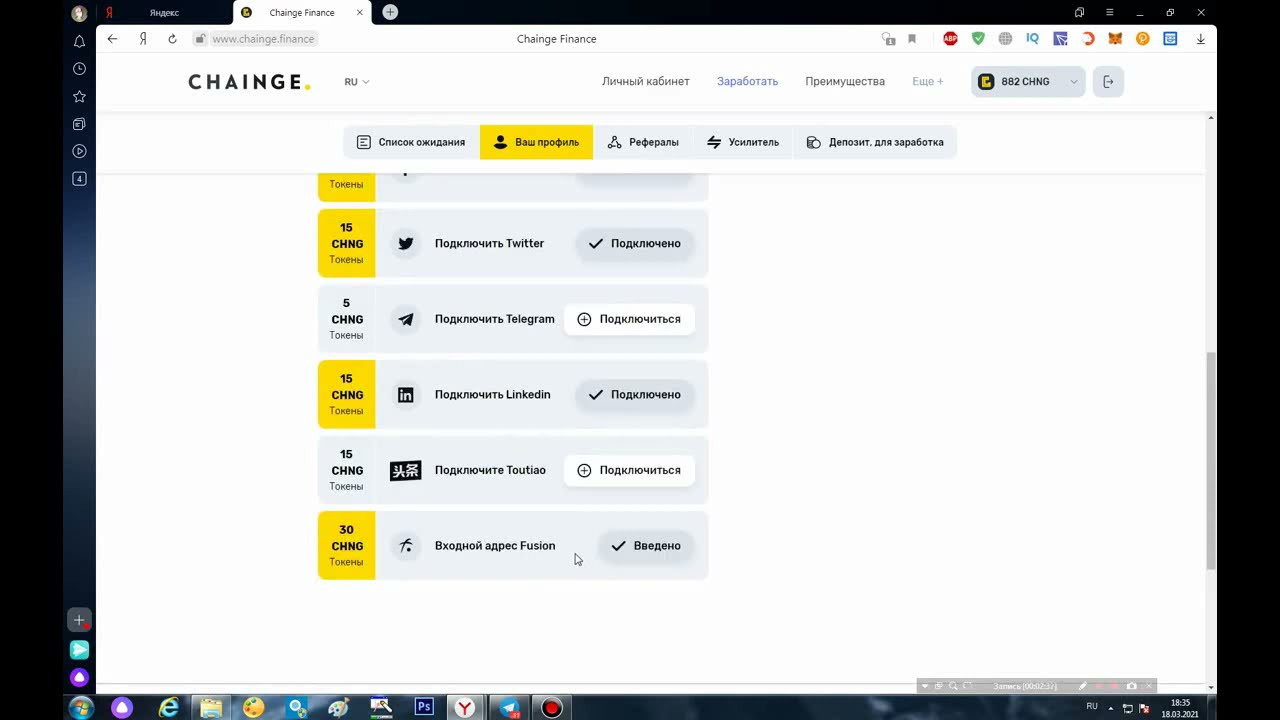Image resolution: width=1280 pixels, height=720 pixels.
Task: Click the Yandex Я home icon in toolbar
Action: (x=143, y=39)
